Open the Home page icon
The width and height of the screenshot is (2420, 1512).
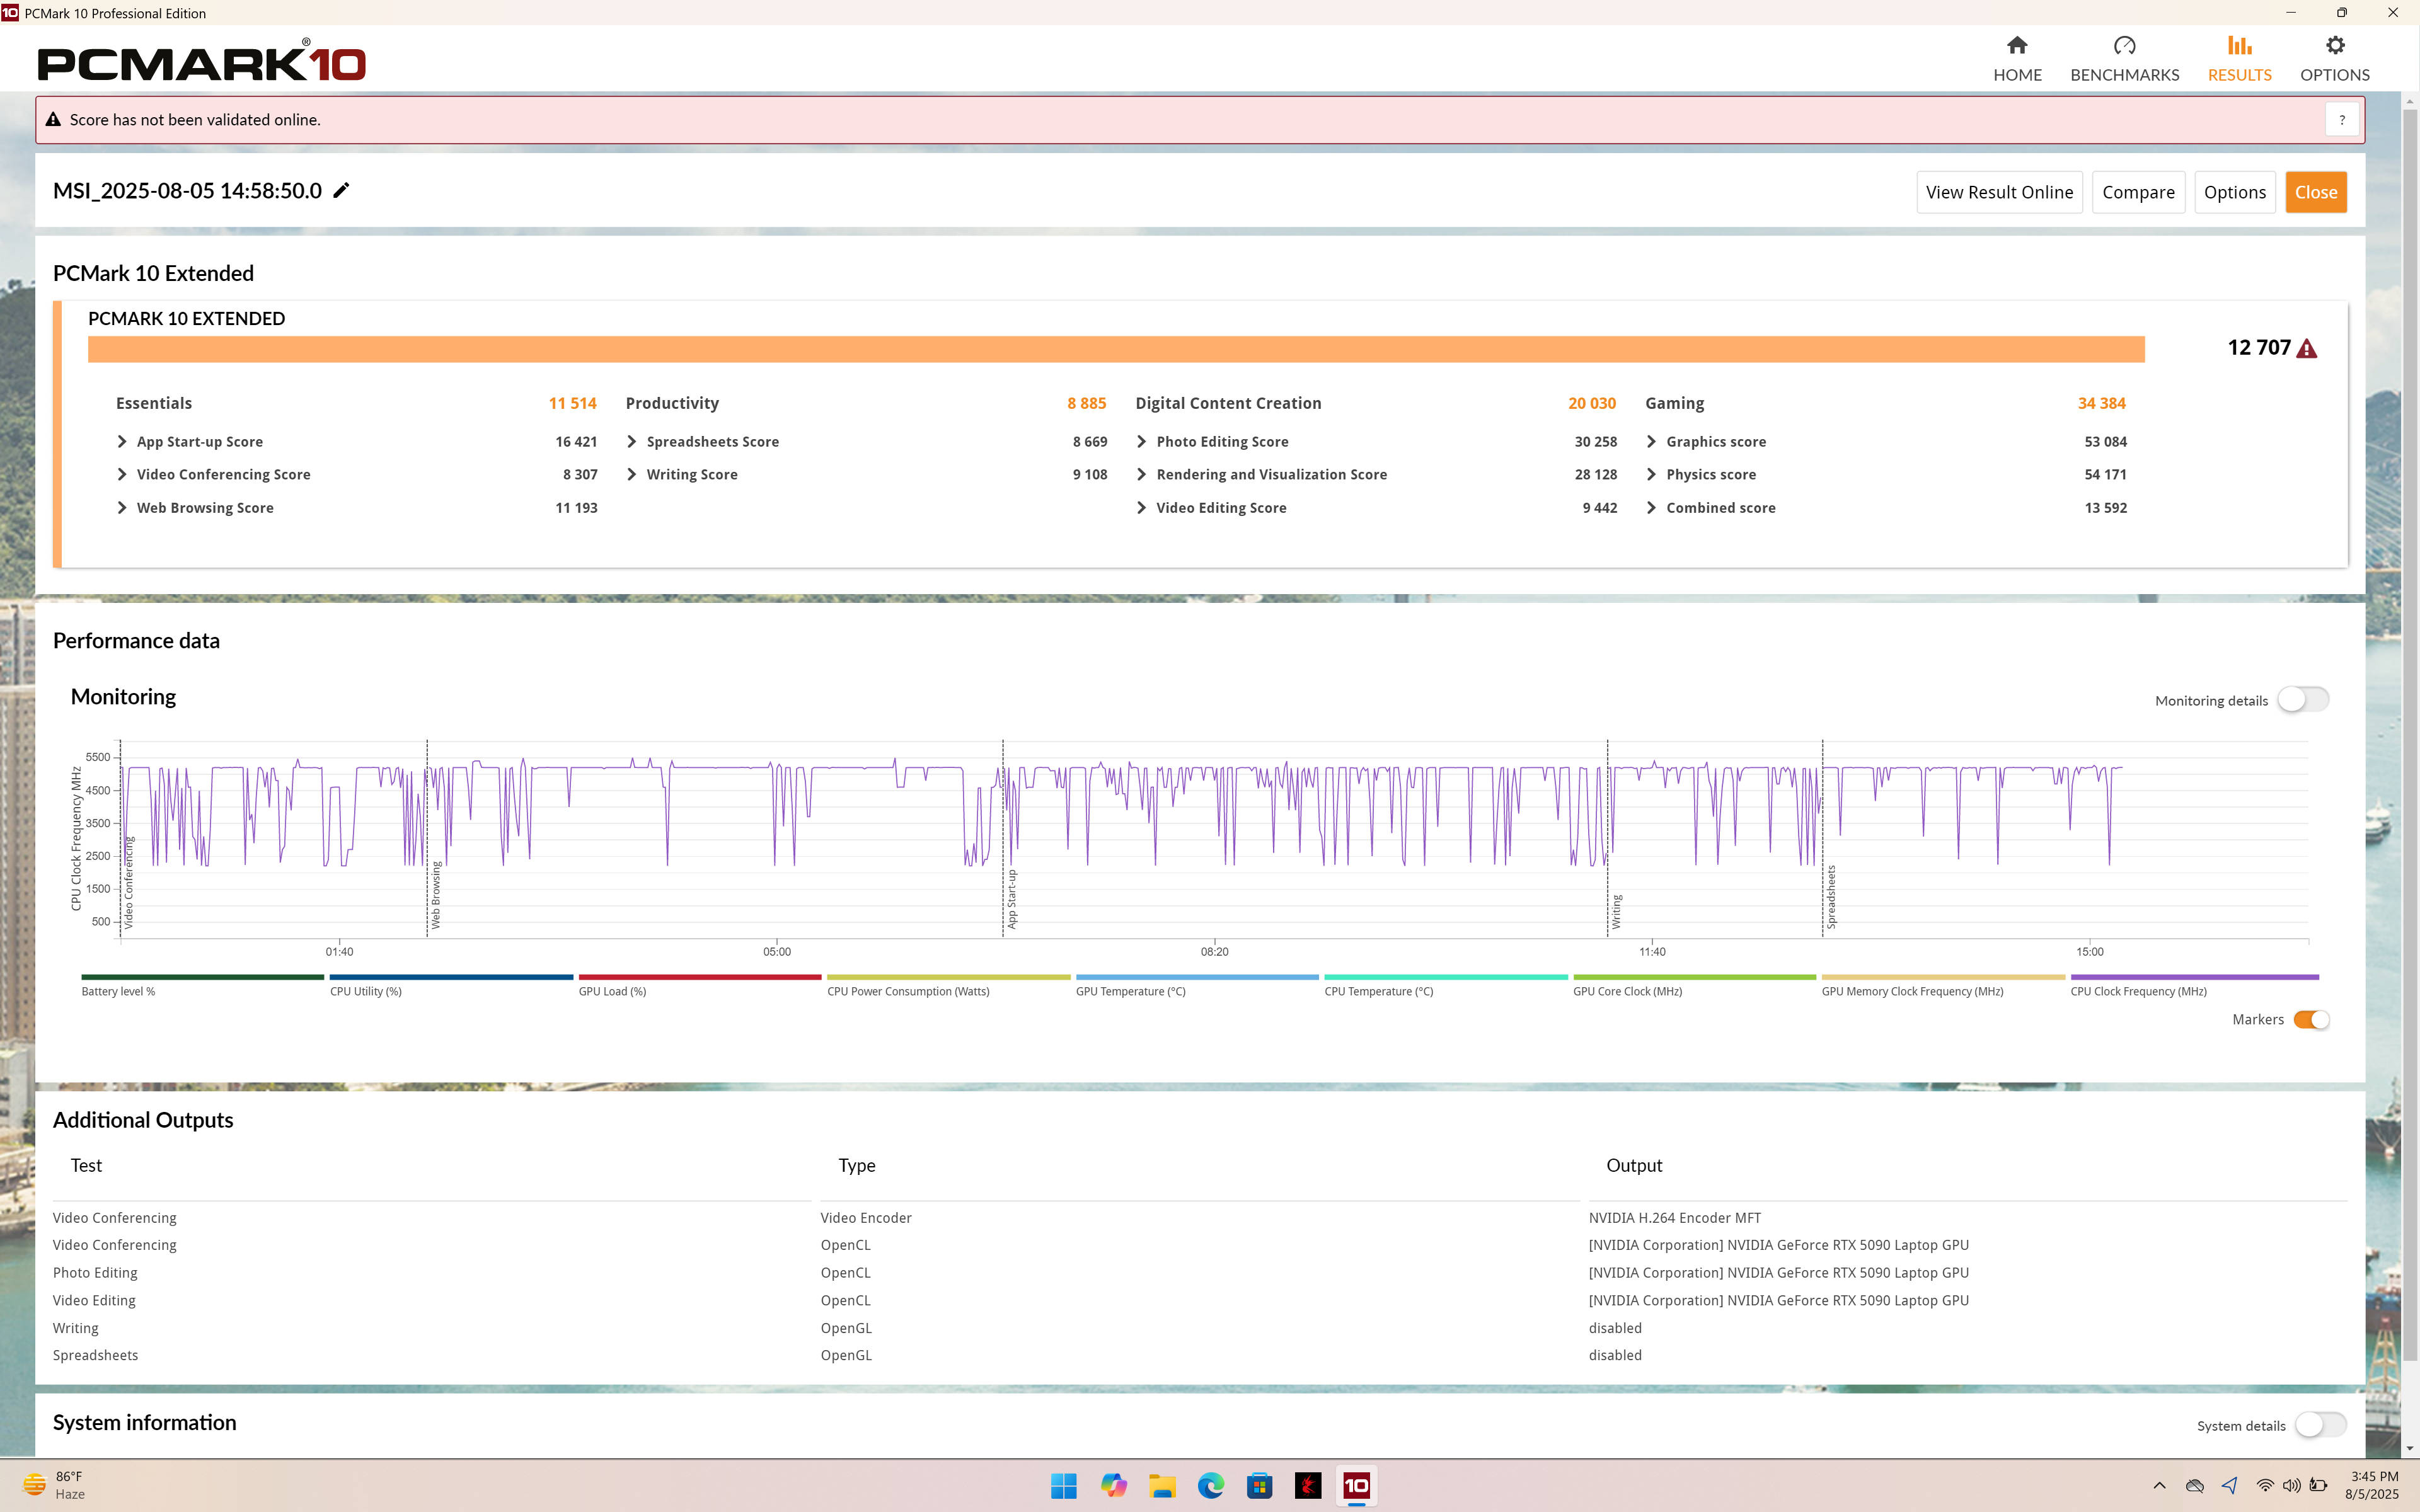click(x=2017, y=45)
